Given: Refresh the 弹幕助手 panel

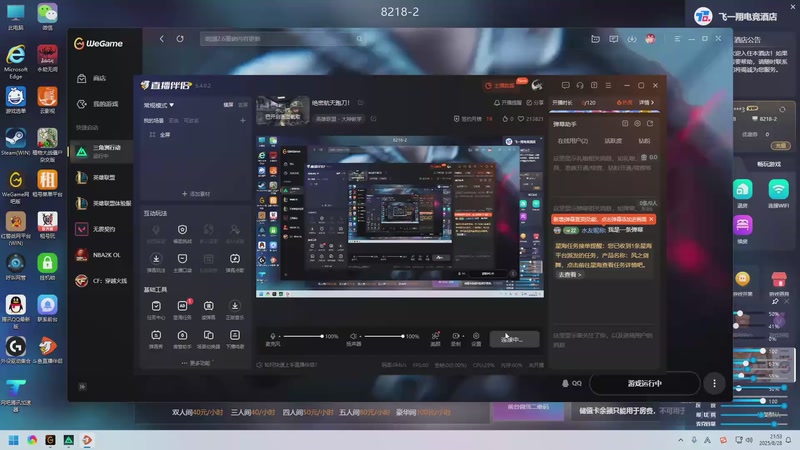Looking at the screenshot, I should click(x=650, y=123).
